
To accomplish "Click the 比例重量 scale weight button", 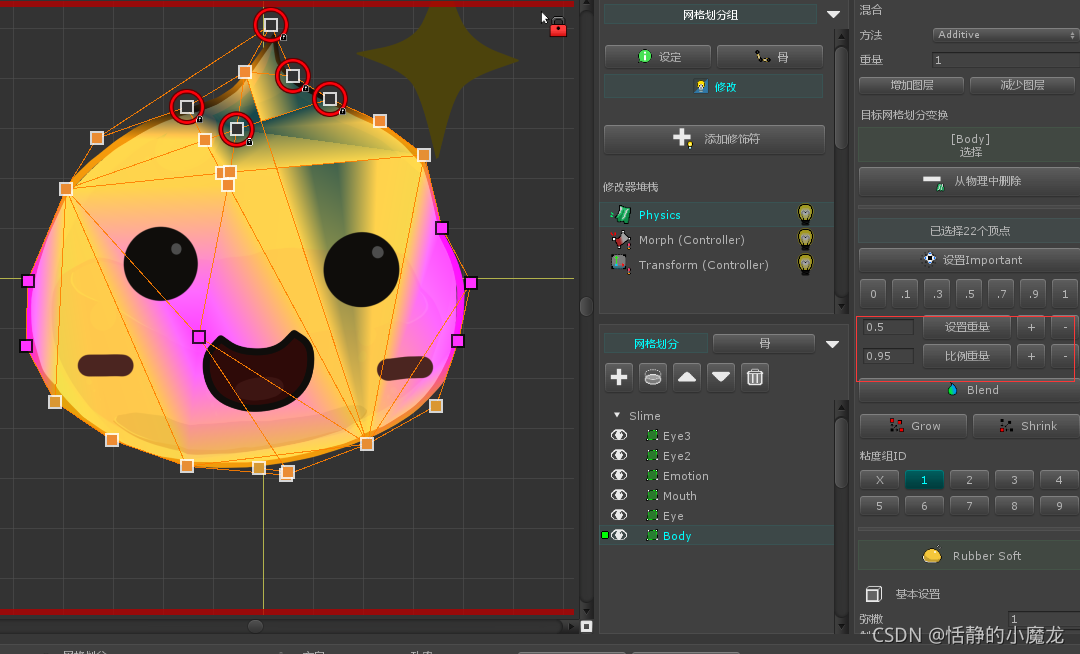I will [x=967, y=356].
